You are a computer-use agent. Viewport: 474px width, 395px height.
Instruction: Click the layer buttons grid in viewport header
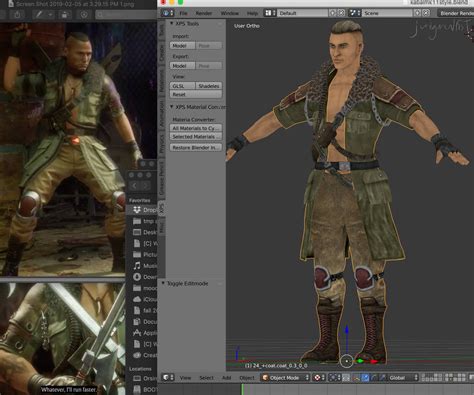[444, 378]
